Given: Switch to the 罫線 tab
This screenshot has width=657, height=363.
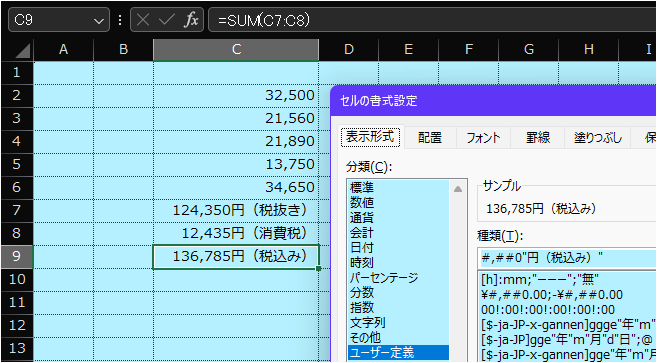Looking at the screenshot, I should tap(538, 137).
